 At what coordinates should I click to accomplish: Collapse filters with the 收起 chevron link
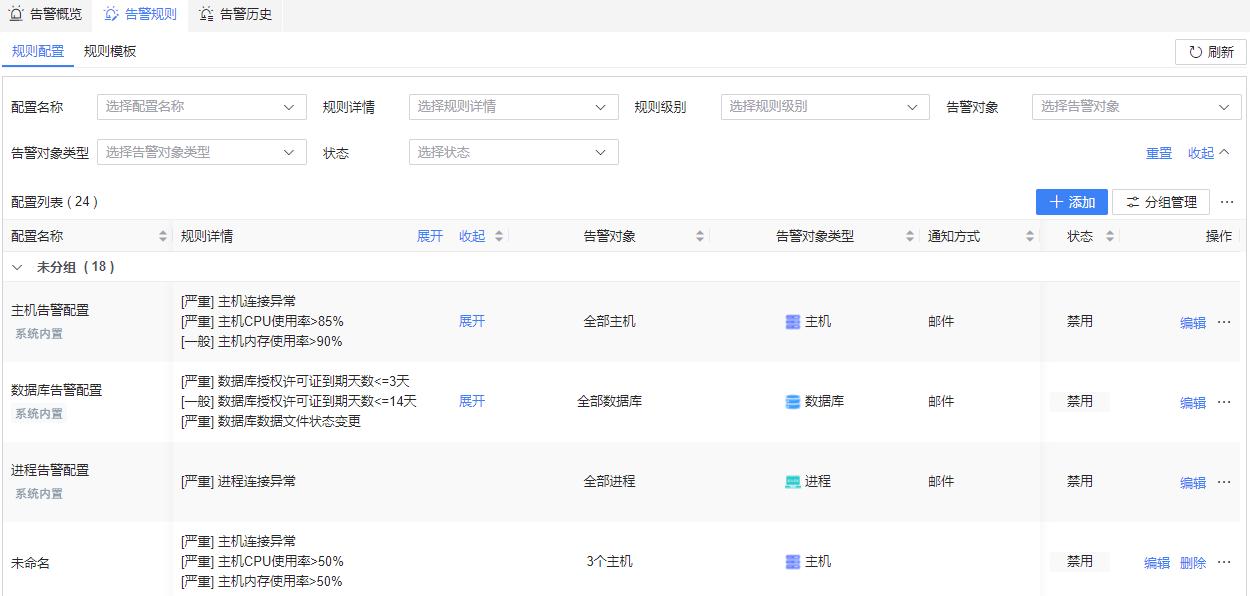click(x=1208, y=153)
